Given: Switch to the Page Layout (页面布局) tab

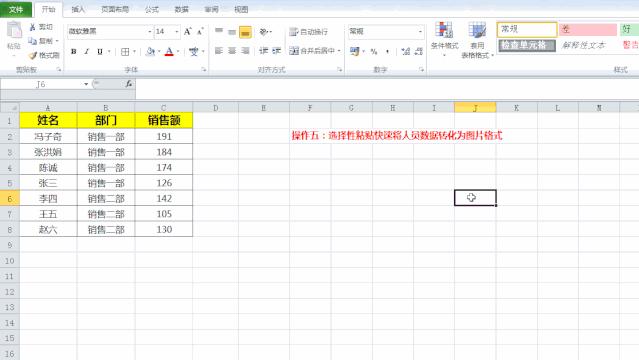Looking at the screenshot, I should click(115, 9).
